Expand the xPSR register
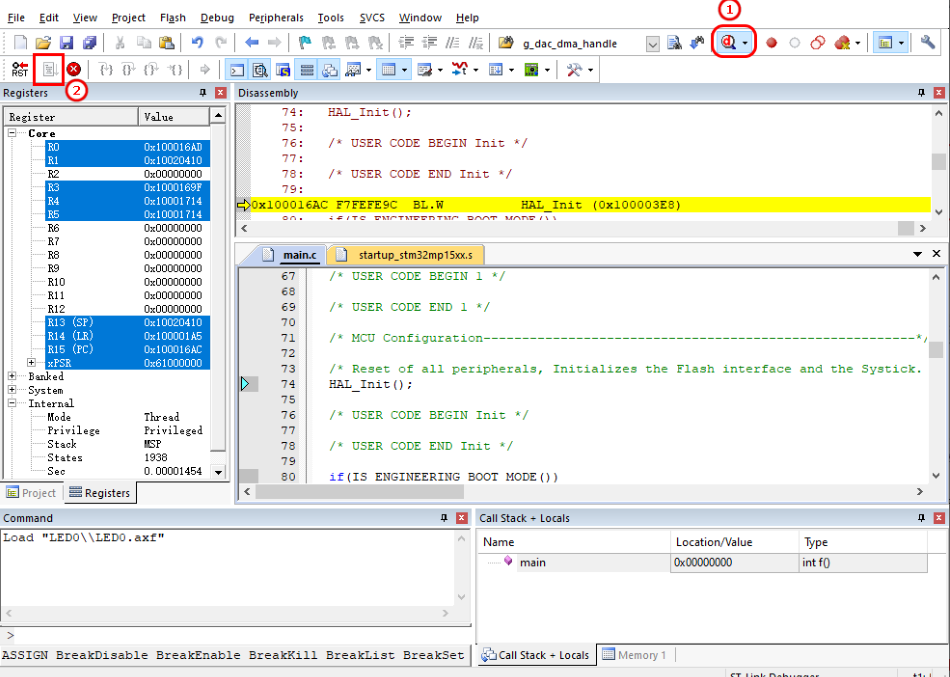This screenshot has height=677, width=950. 32,362
